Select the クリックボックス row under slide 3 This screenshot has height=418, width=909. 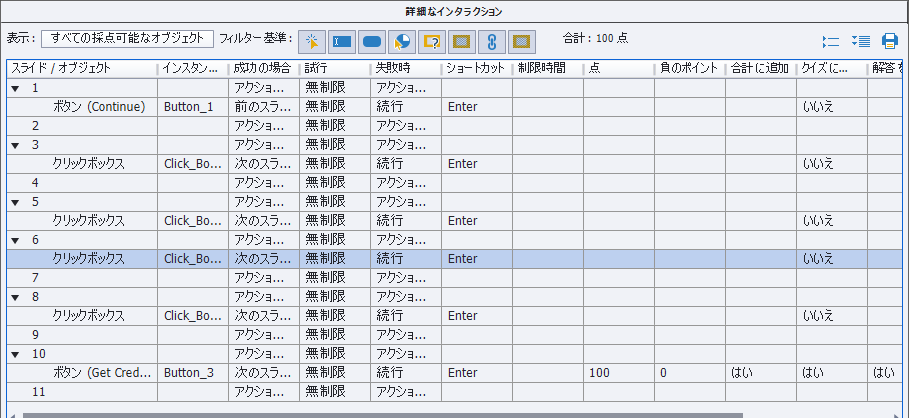pyautogui.click(x=454, y=163)
